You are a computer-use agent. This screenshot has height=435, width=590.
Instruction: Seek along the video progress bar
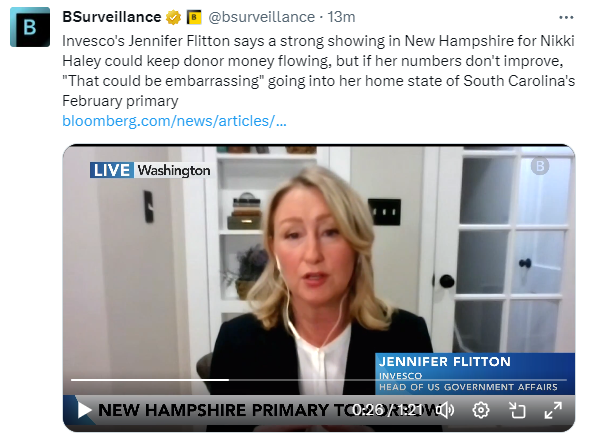click(x=319, y=380)
